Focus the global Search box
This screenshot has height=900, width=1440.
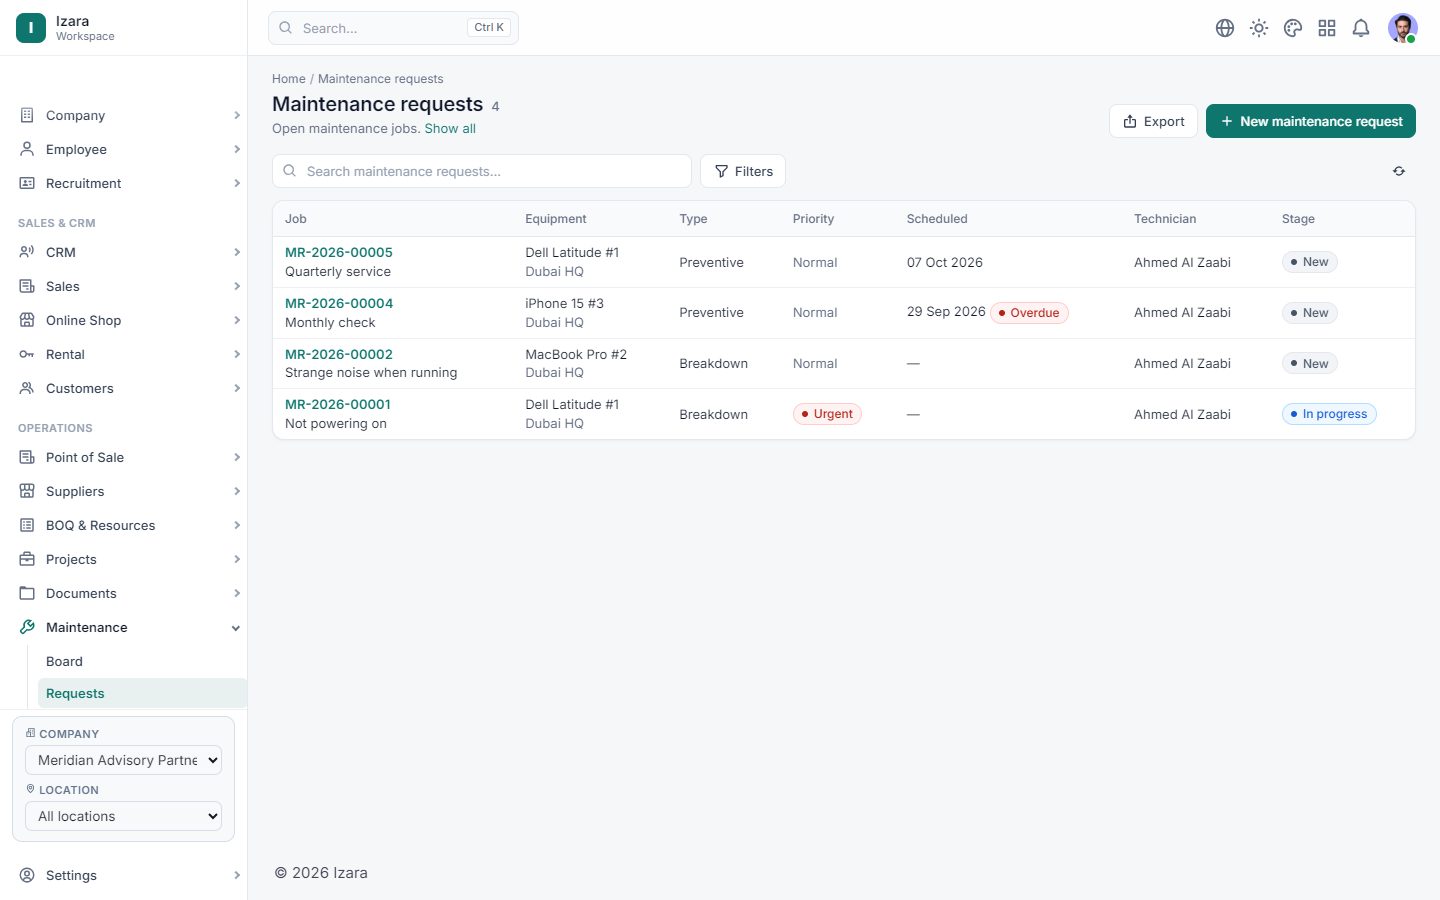[393, 28]
